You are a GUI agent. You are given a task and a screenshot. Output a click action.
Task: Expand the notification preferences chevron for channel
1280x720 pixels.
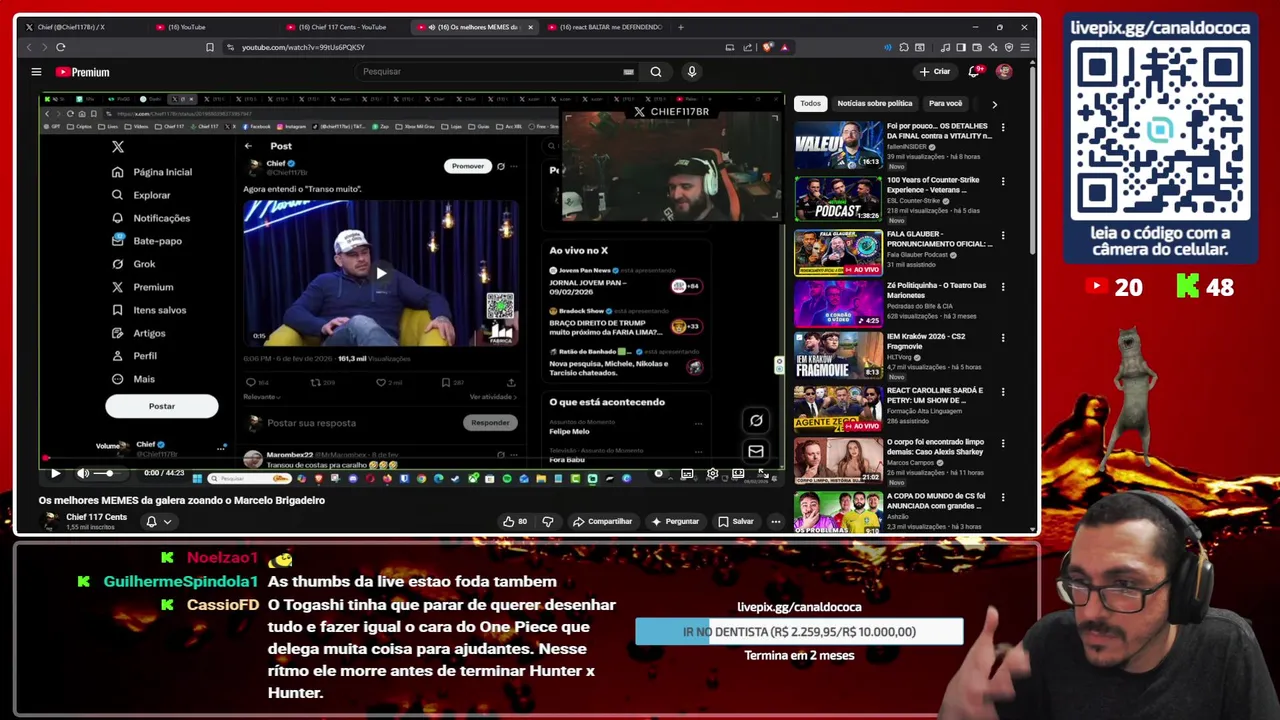[x=167, y=521]
